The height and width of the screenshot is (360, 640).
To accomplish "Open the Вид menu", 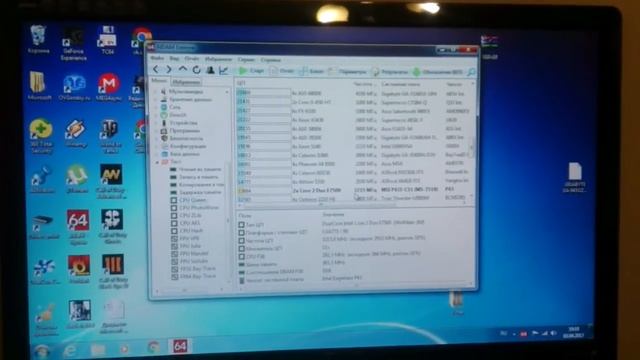I will (x=174, y=58).
